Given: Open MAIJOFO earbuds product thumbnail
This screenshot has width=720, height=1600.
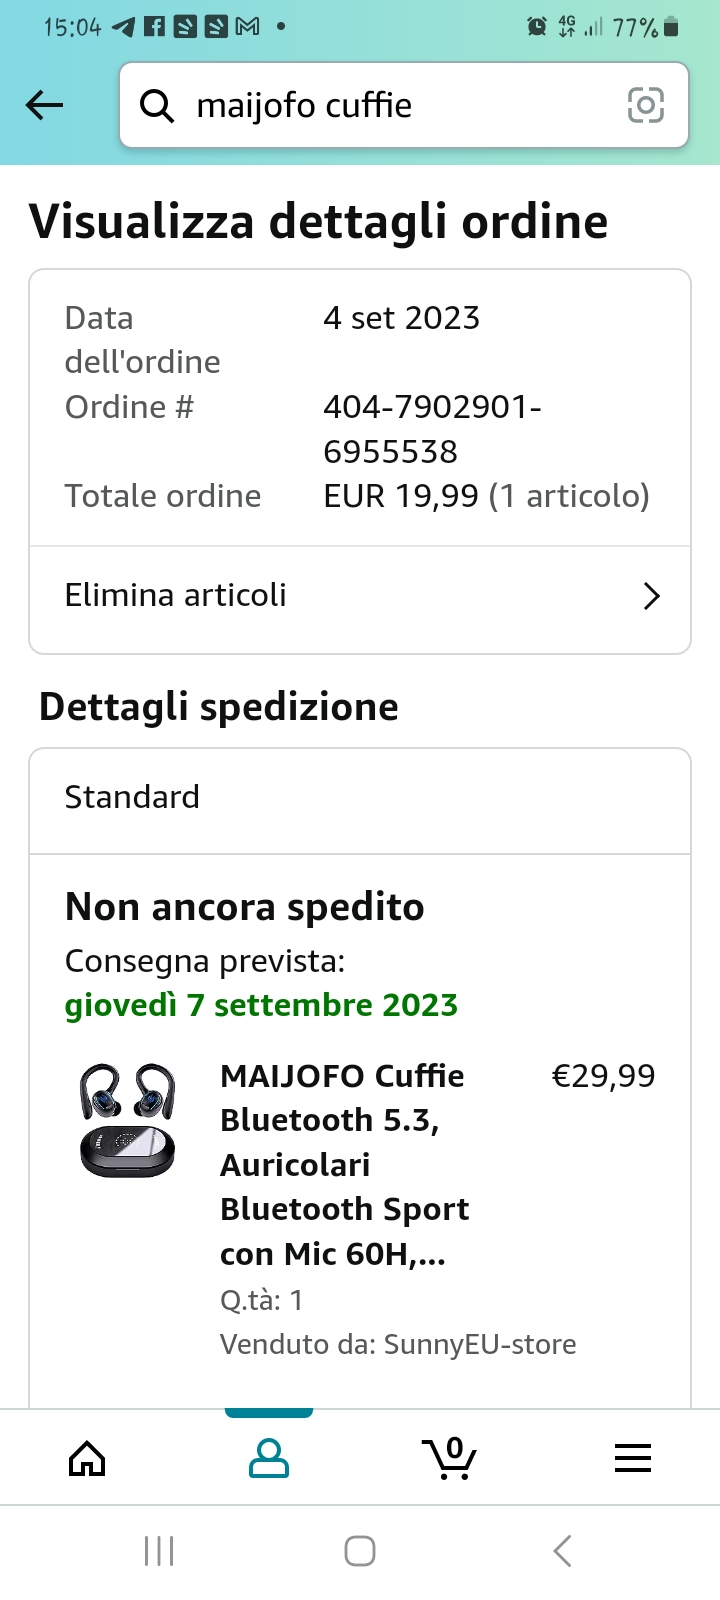Looking at the screenshot, I should [x=127, y=1120].
